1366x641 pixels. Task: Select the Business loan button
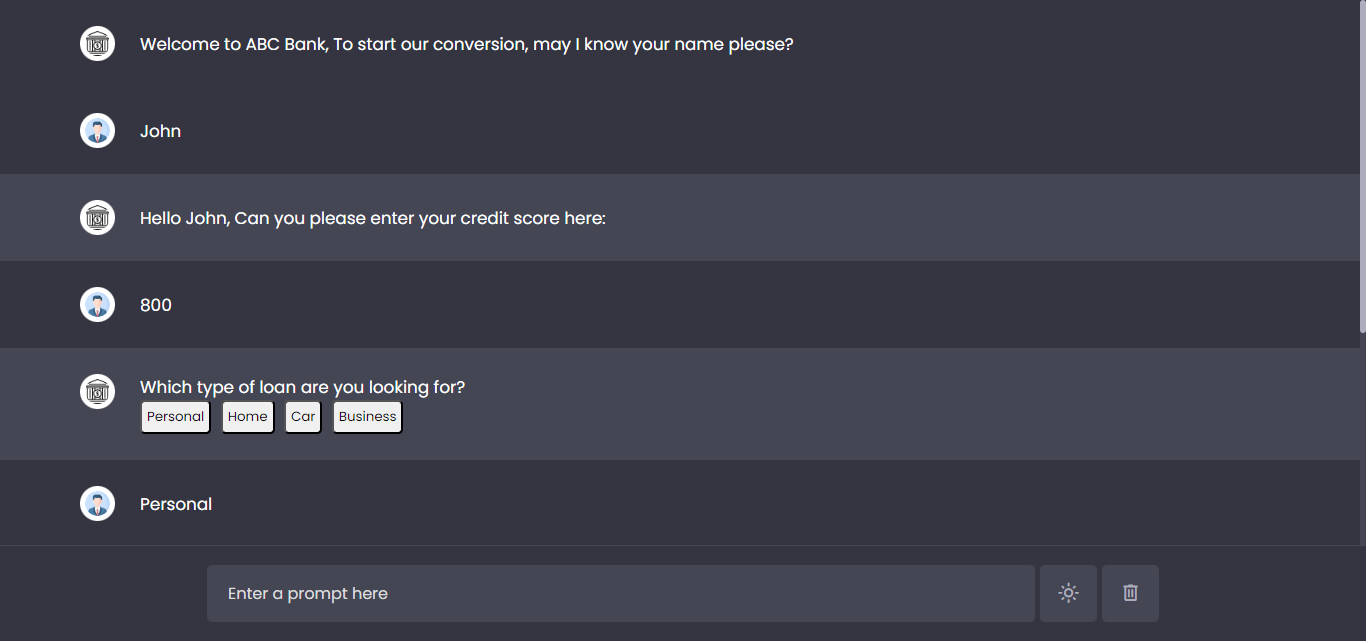click(x=367, y=417)
